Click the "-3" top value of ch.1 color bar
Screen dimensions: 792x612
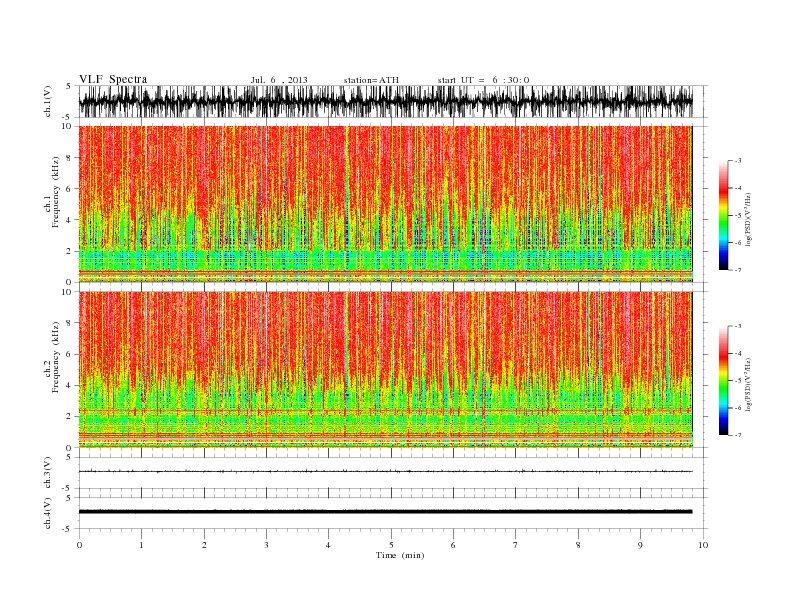(737, 161)
